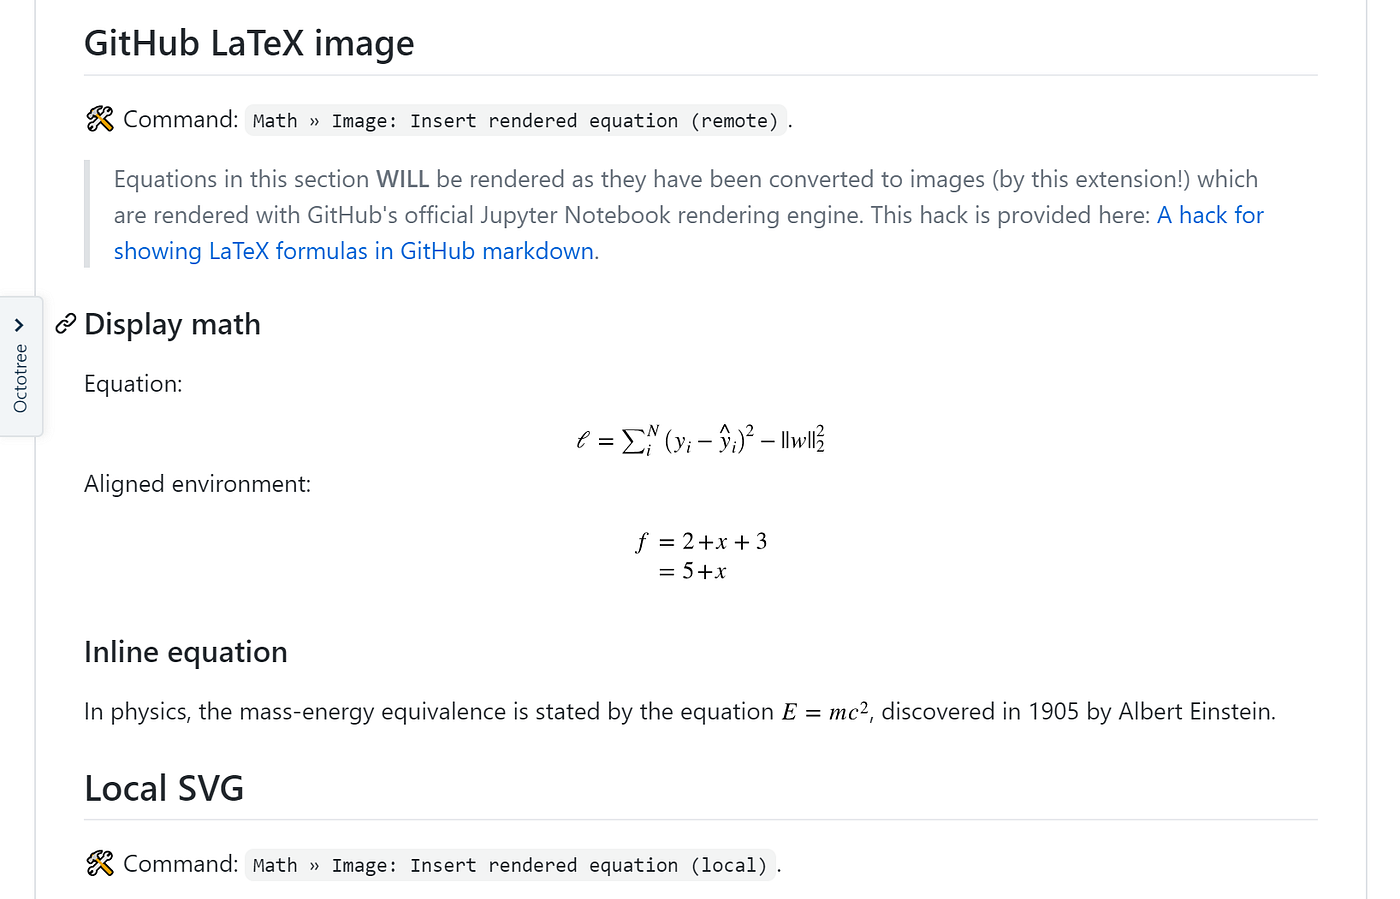Click the rendered loss equation image
The height and width of the screenshot is (899, 1400).
701,439
